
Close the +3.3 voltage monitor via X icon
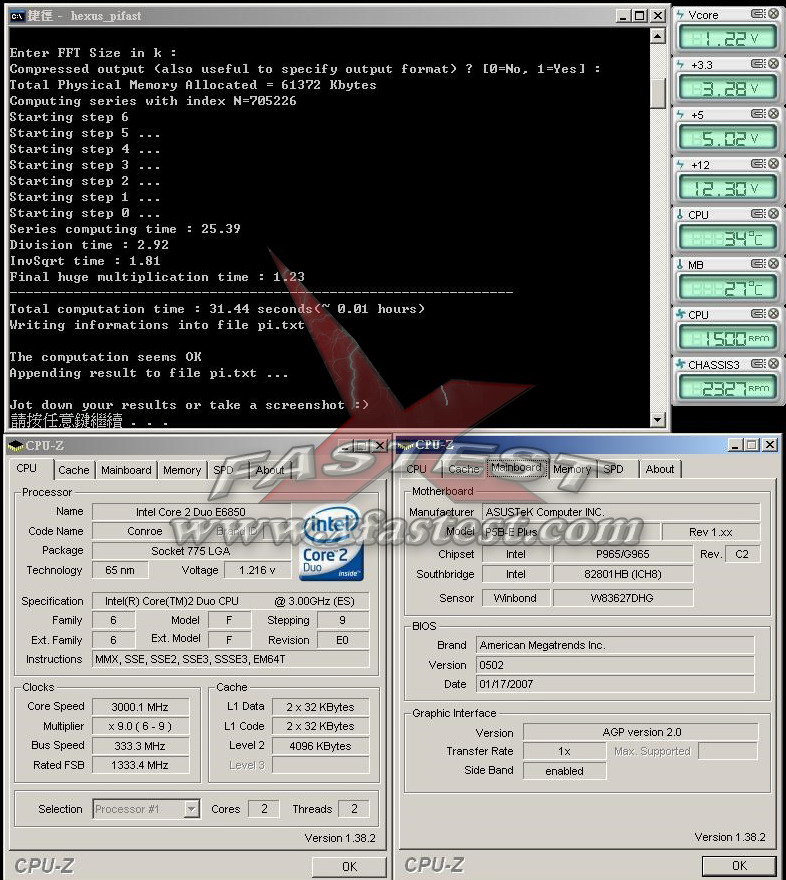[773, 64]
